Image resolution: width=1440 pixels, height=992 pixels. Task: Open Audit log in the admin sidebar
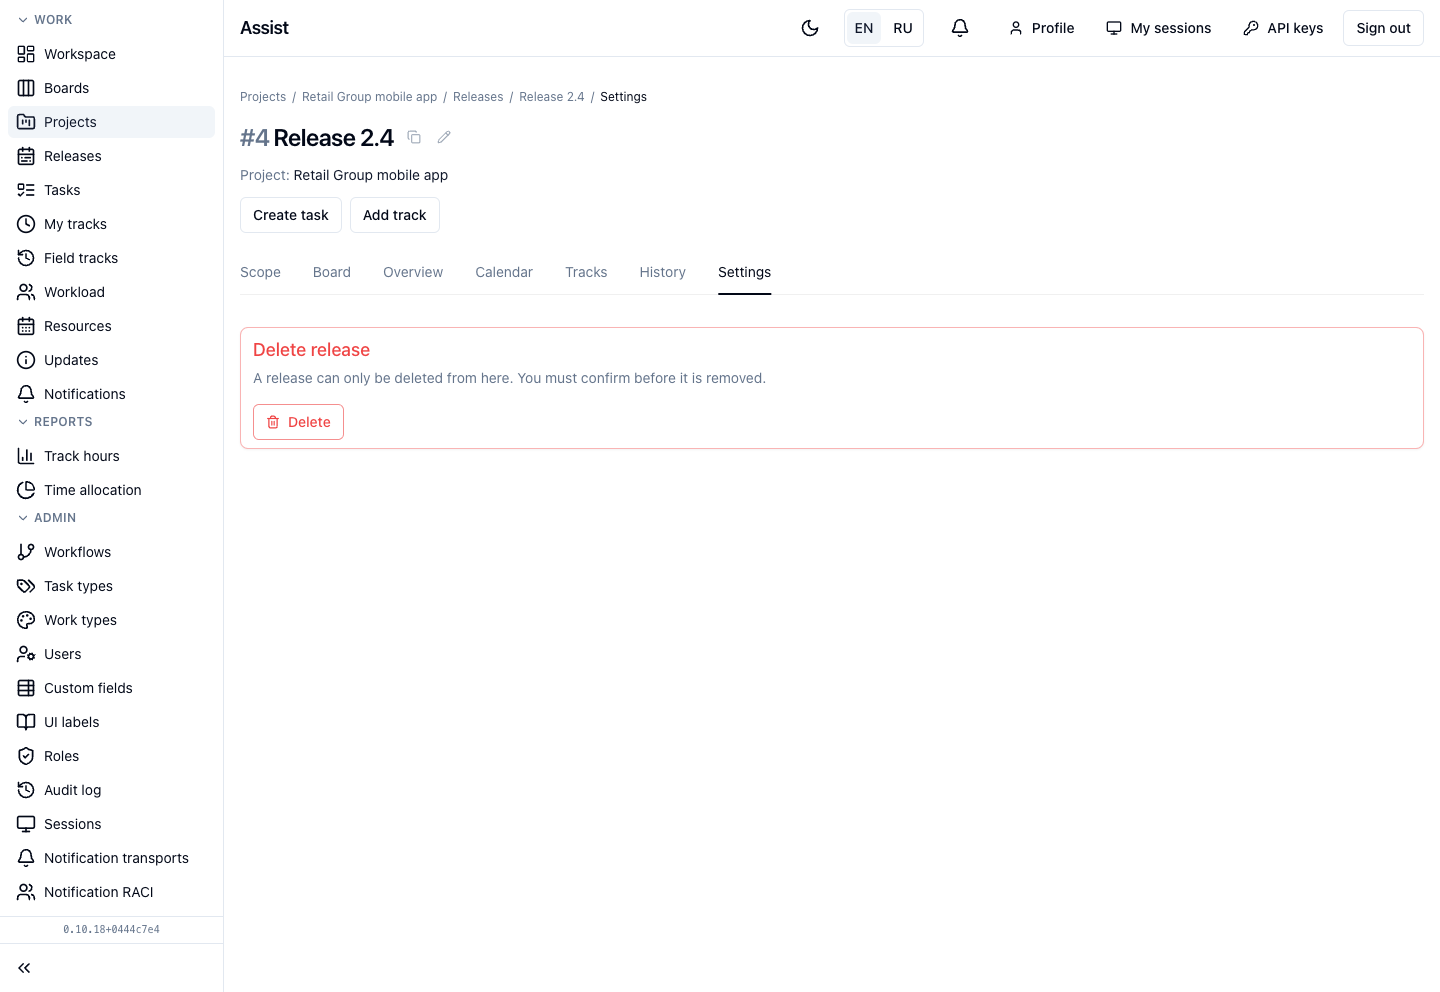(111, 790)
